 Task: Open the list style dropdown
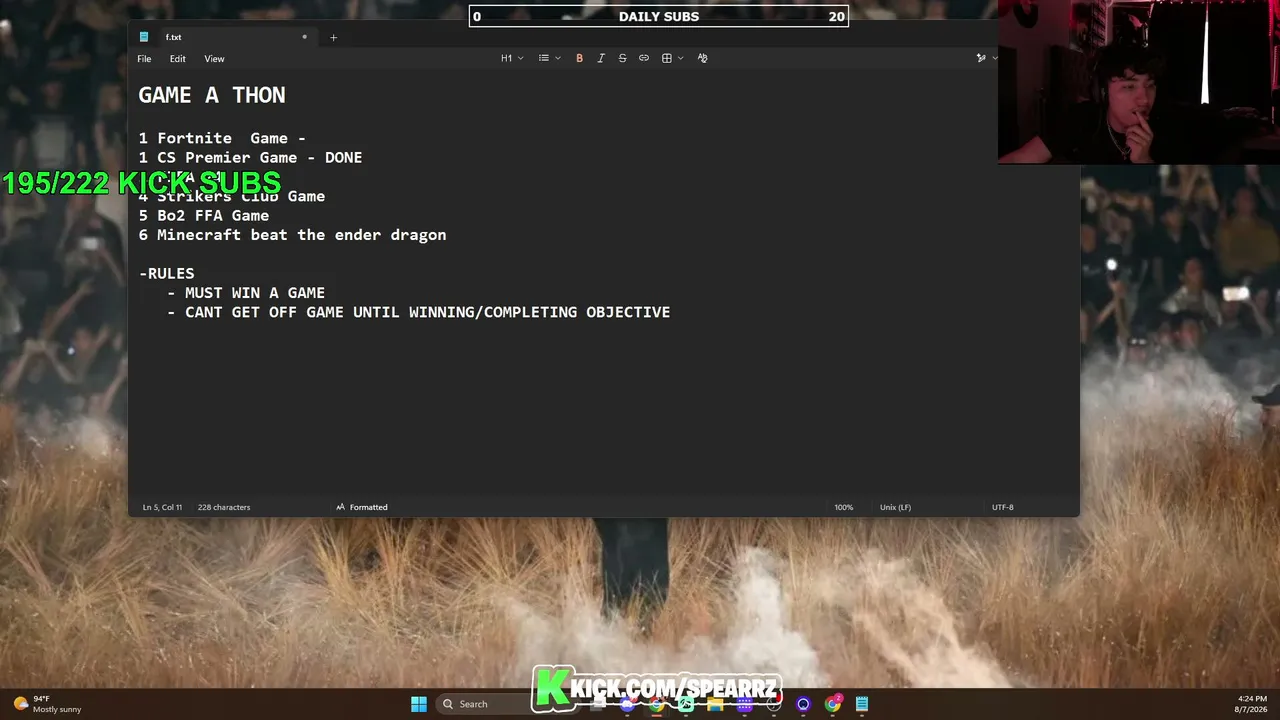[x=549, y=58]
